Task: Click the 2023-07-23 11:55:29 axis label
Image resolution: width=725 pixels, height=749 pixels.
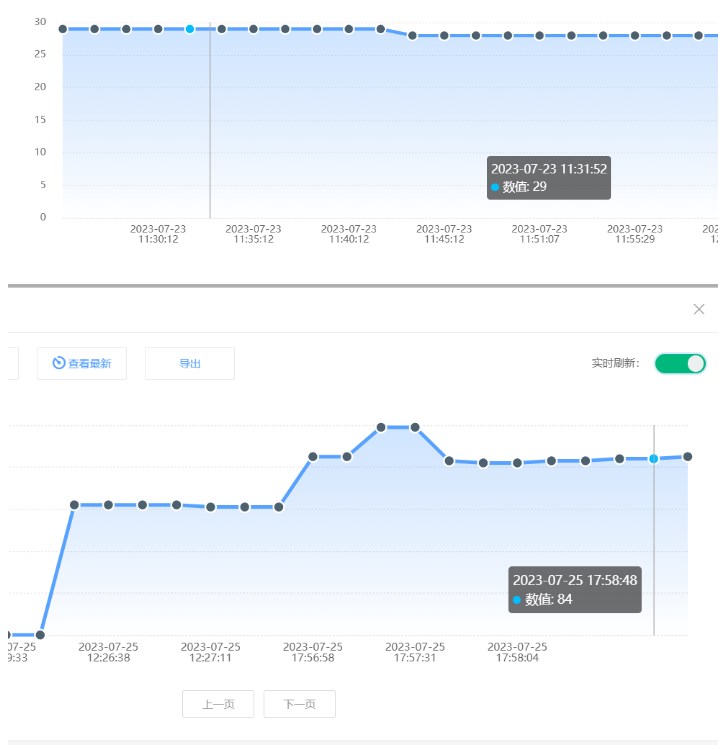Action: pos(635,234)
